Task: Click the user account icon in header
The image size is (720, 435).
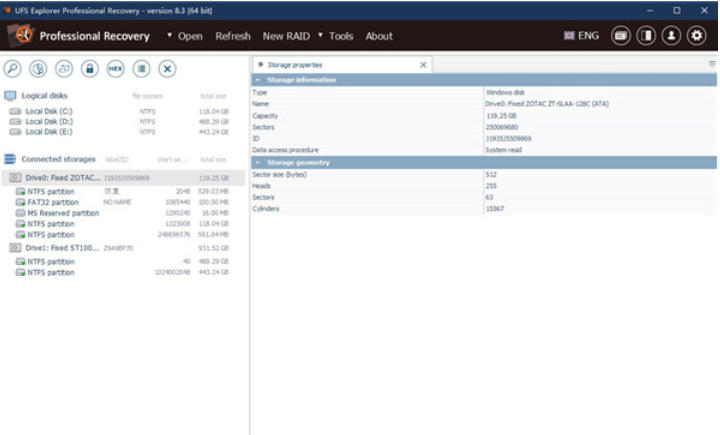Action: 671,36
